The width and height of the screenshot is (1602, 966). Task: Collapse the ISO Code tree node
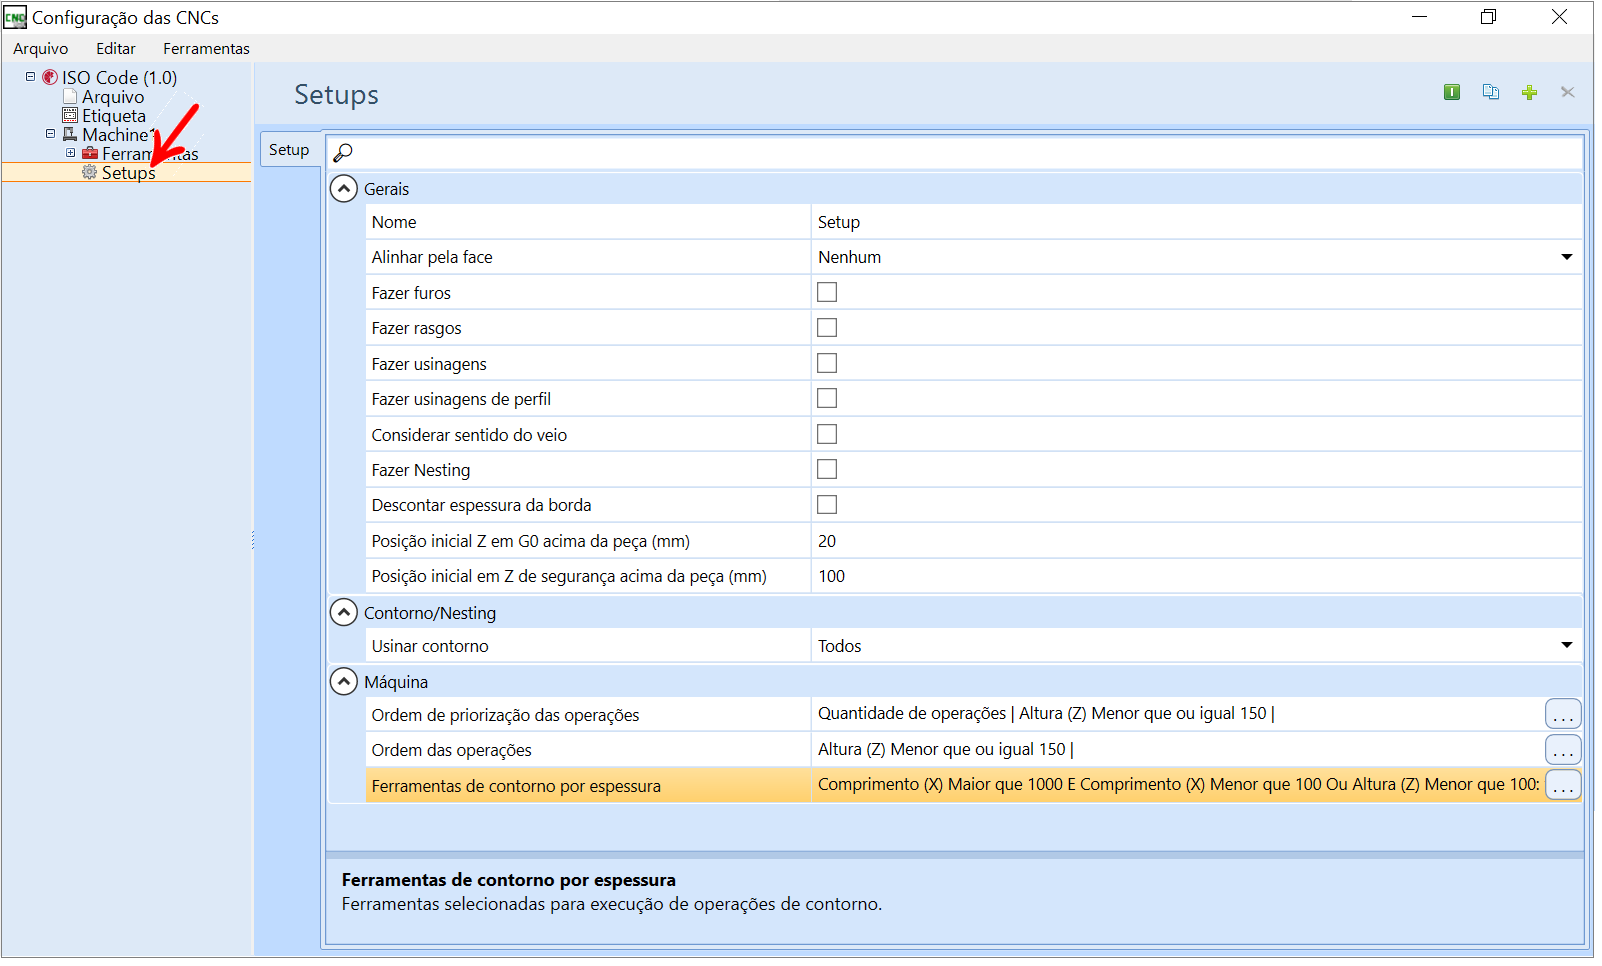(x=30, y=76)
